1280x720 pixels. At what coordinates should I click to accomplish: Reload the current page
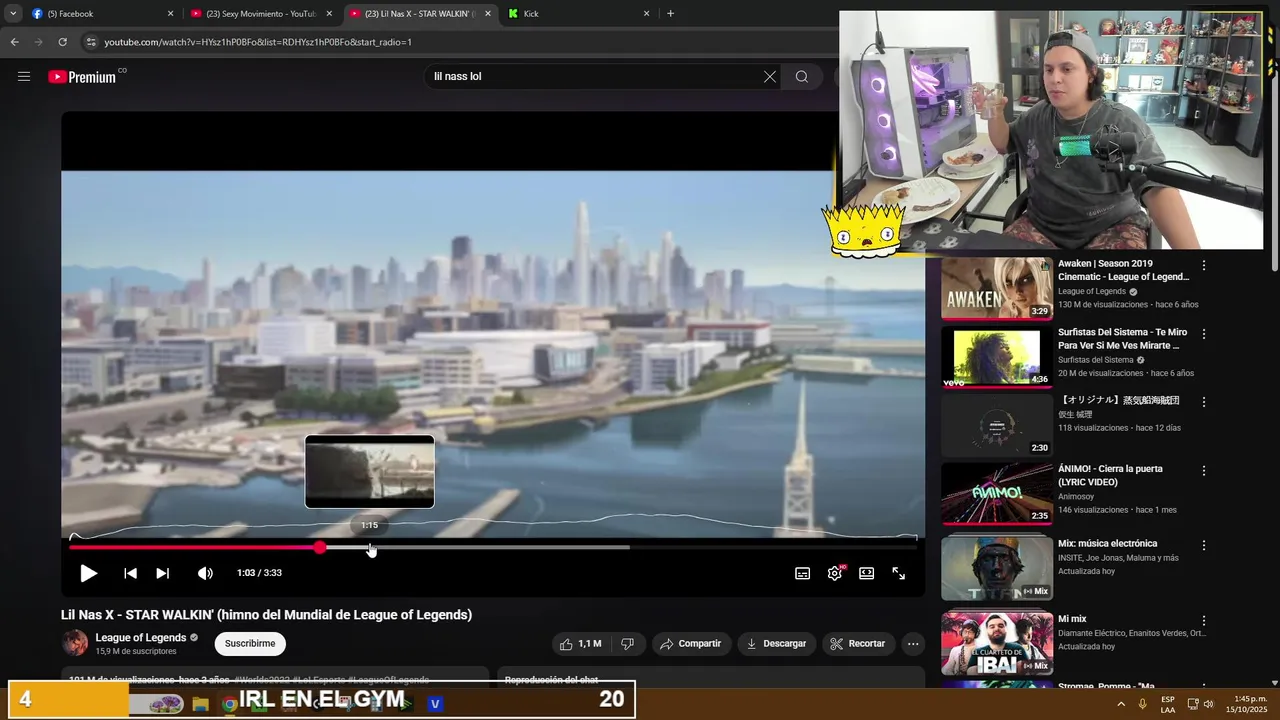coord(62,42)
